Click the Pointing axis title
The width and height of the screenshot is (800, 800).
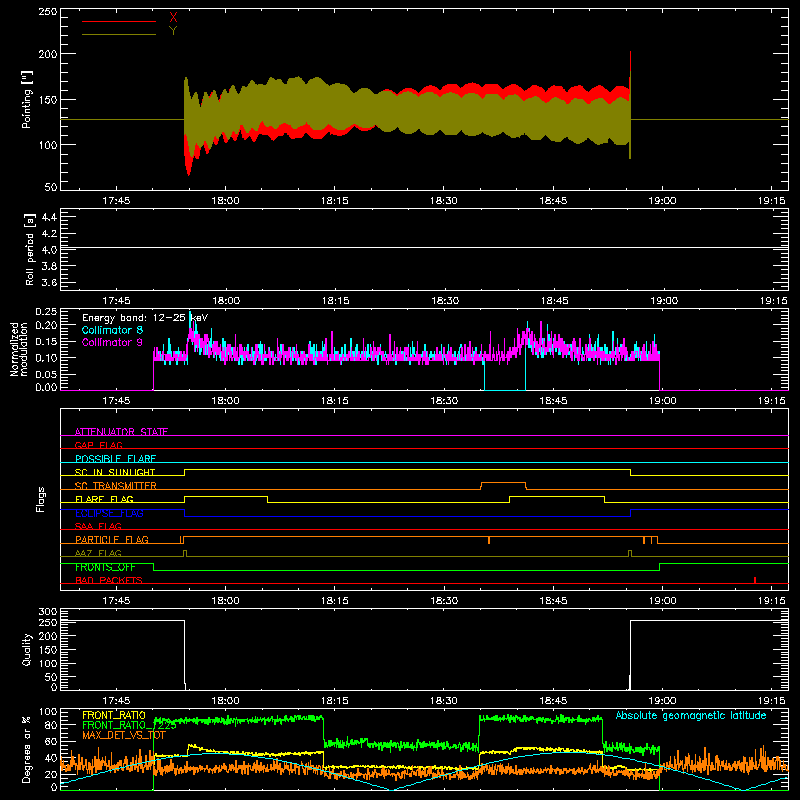tap(27, 99)
